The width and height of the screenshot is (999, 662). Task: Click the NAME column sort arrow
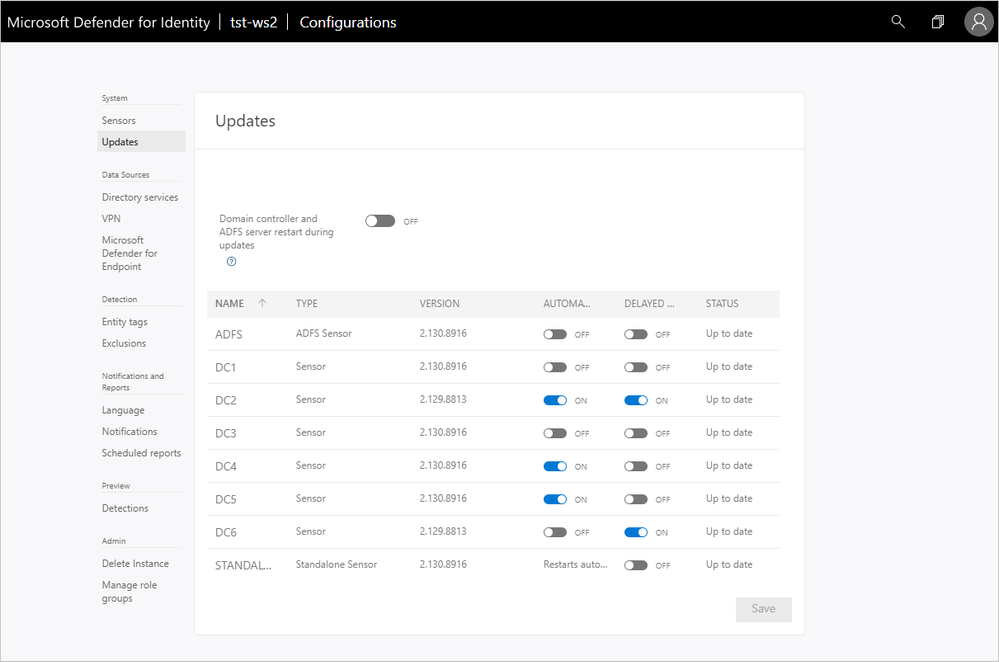pos(262,303)
